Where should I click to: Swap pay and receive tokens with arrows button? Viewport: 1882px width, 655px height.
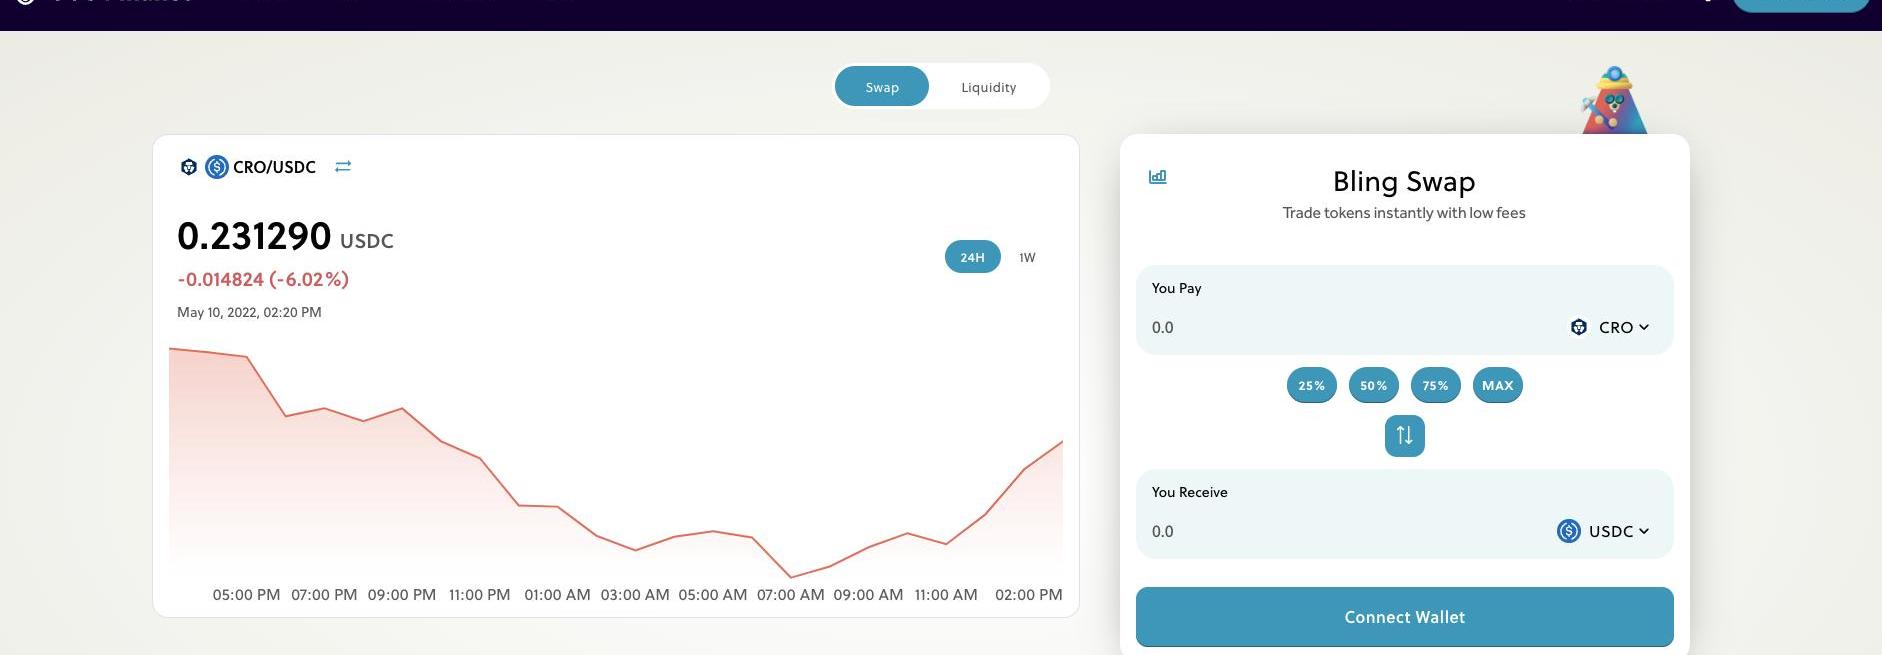[x=1404, y=436]
